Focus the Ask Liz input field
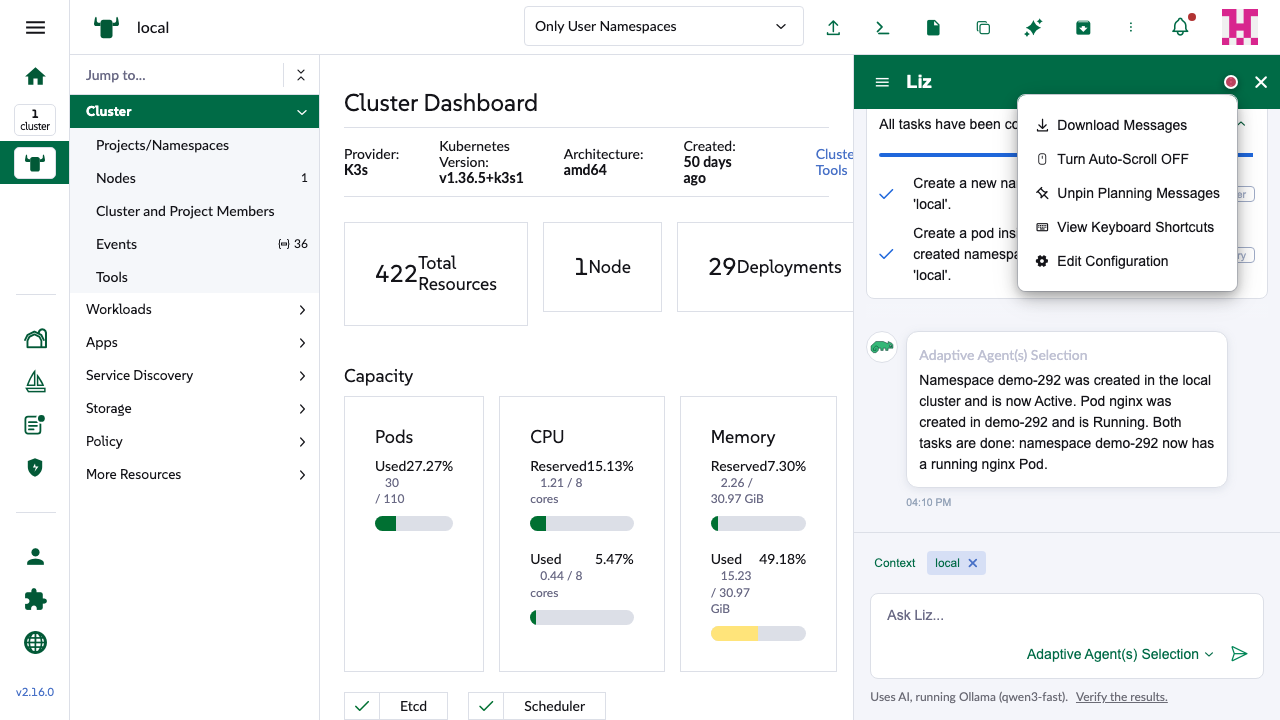The width and height of the screenshot is (1280, 720). 1066,616
